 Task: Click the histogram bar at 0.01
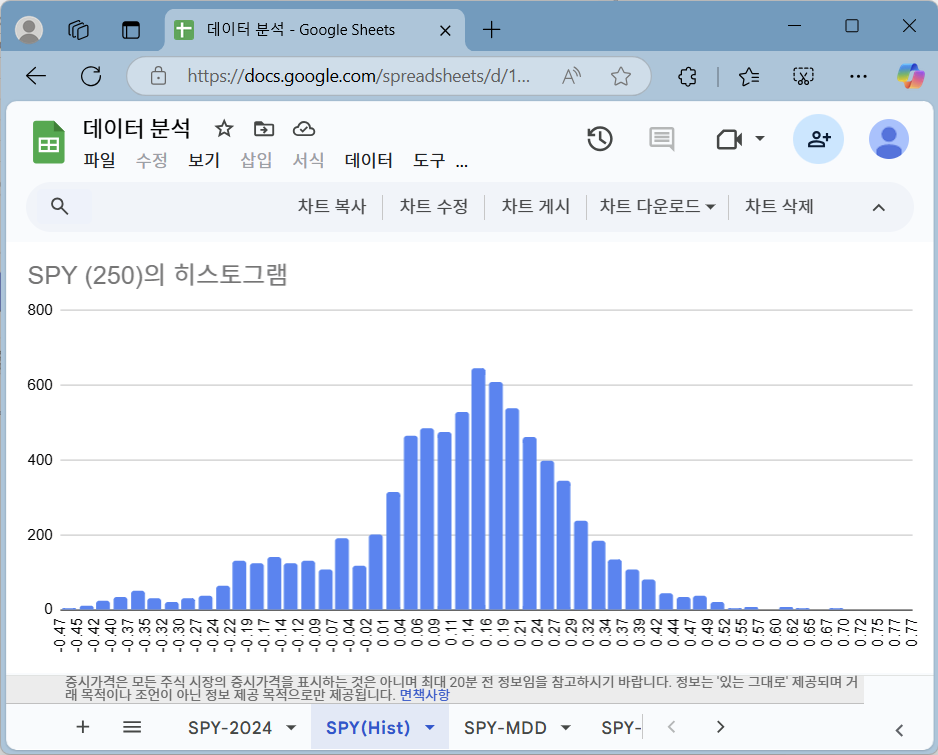coord(393,550)
